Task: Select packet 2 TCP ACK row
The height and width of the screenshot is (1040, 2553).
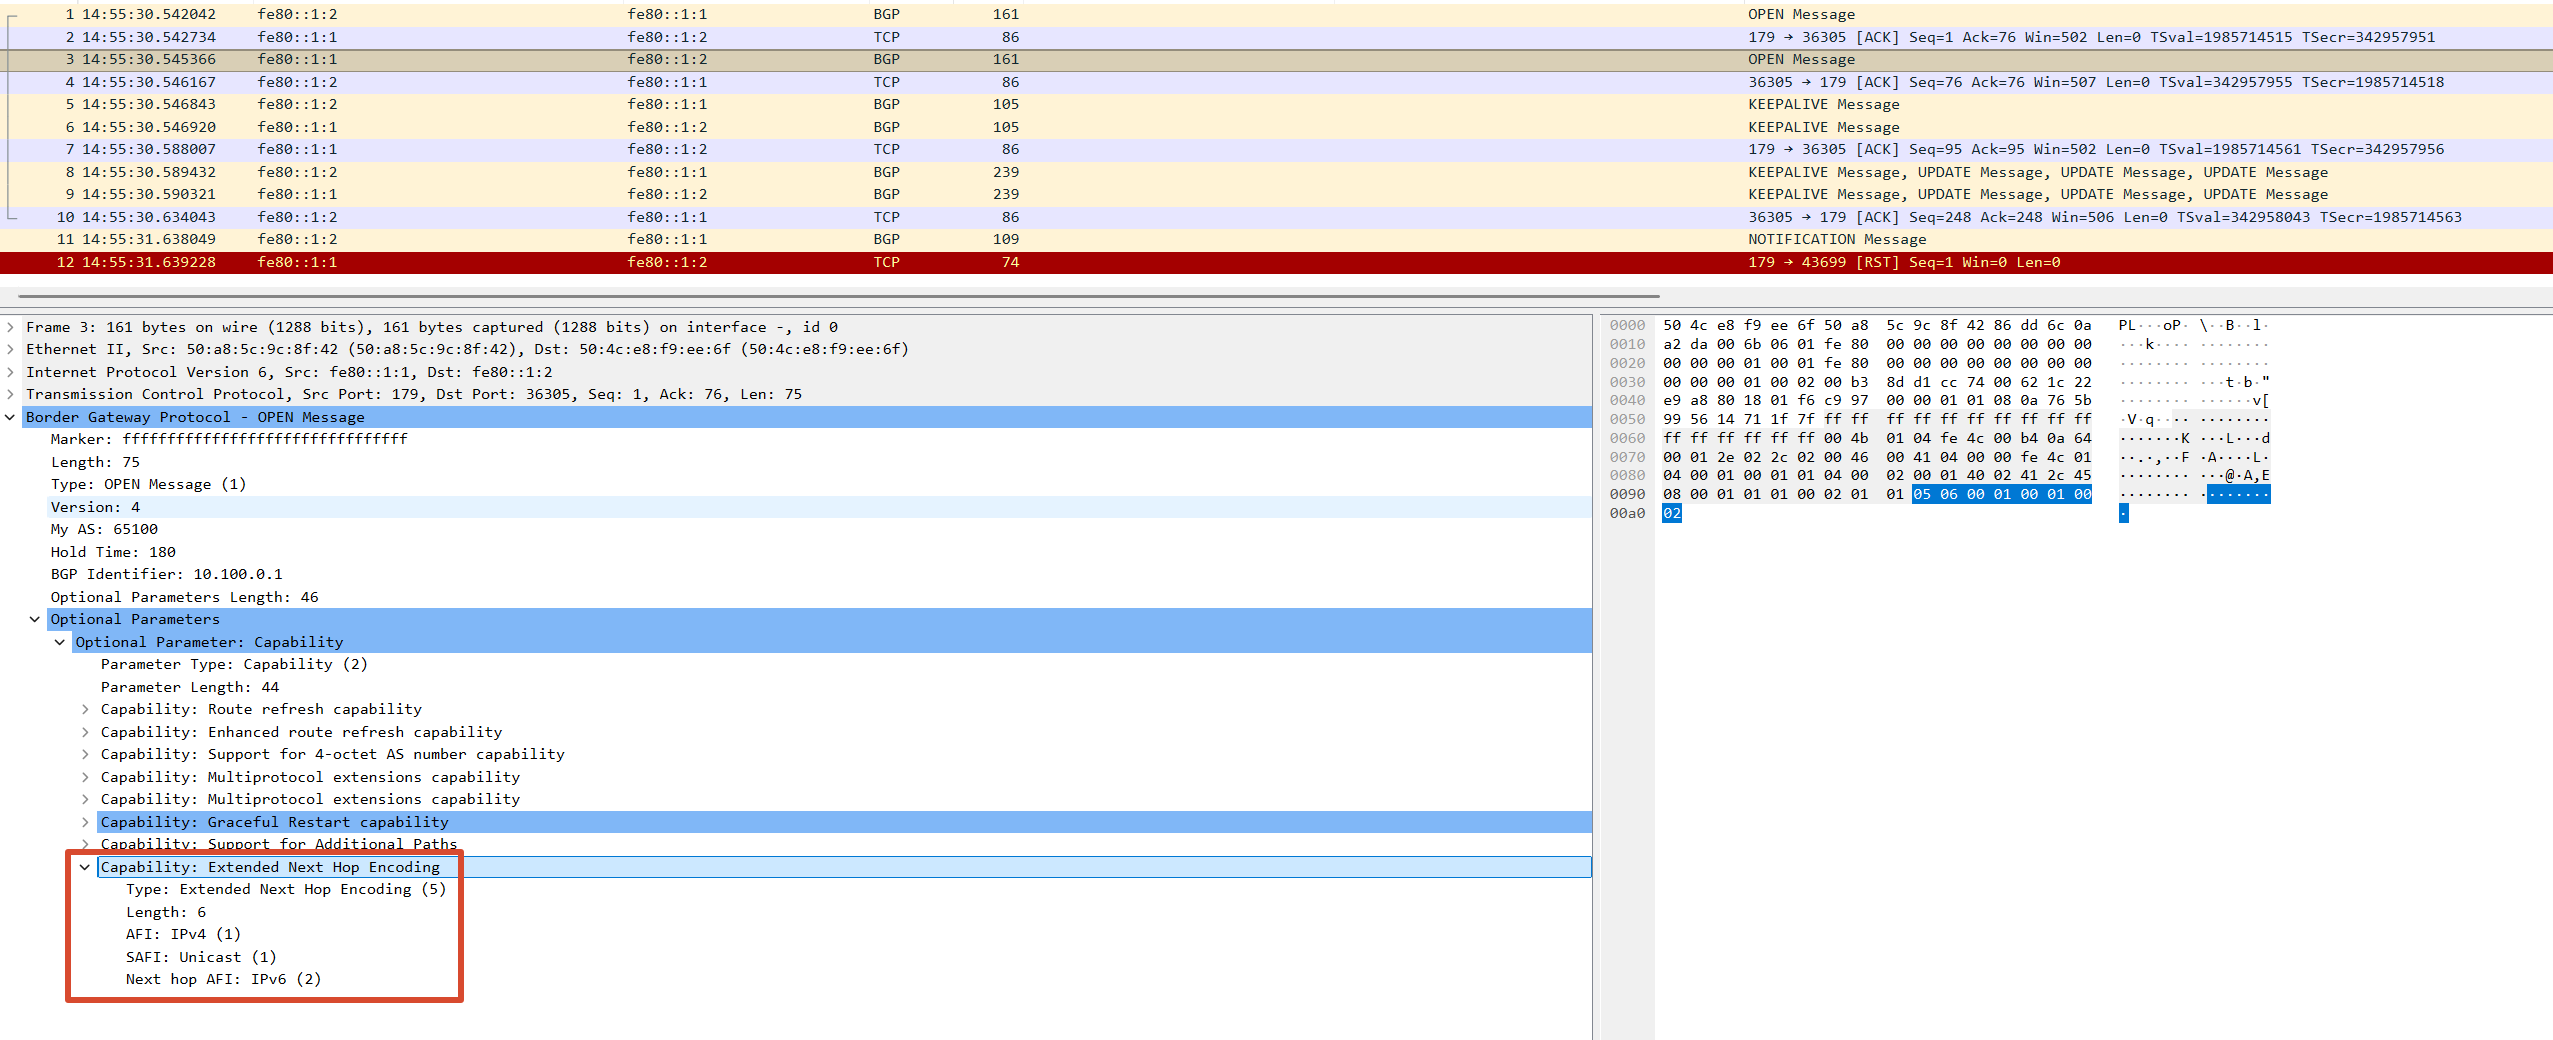Action: (x=1276, y=37)
